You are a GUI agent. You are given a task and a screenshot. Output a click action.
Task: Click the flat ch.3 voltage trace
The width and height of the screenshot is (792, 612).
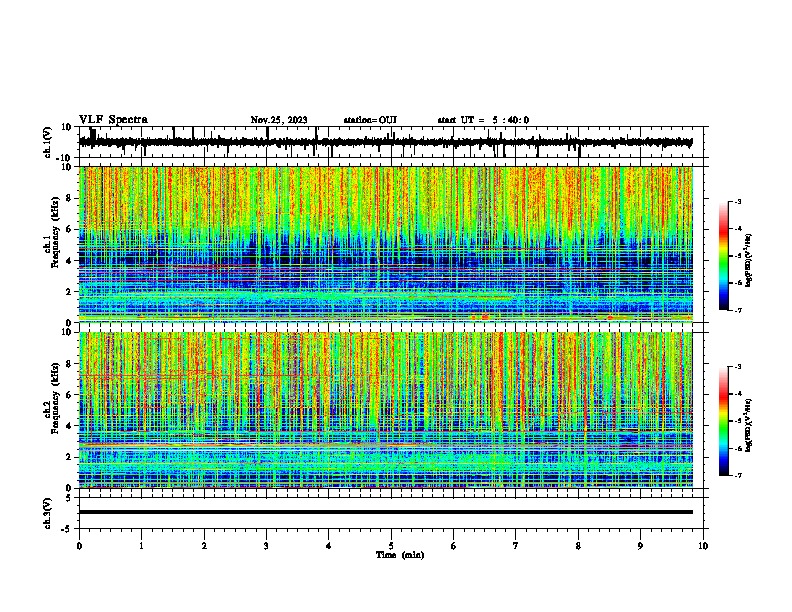point(386,512)
